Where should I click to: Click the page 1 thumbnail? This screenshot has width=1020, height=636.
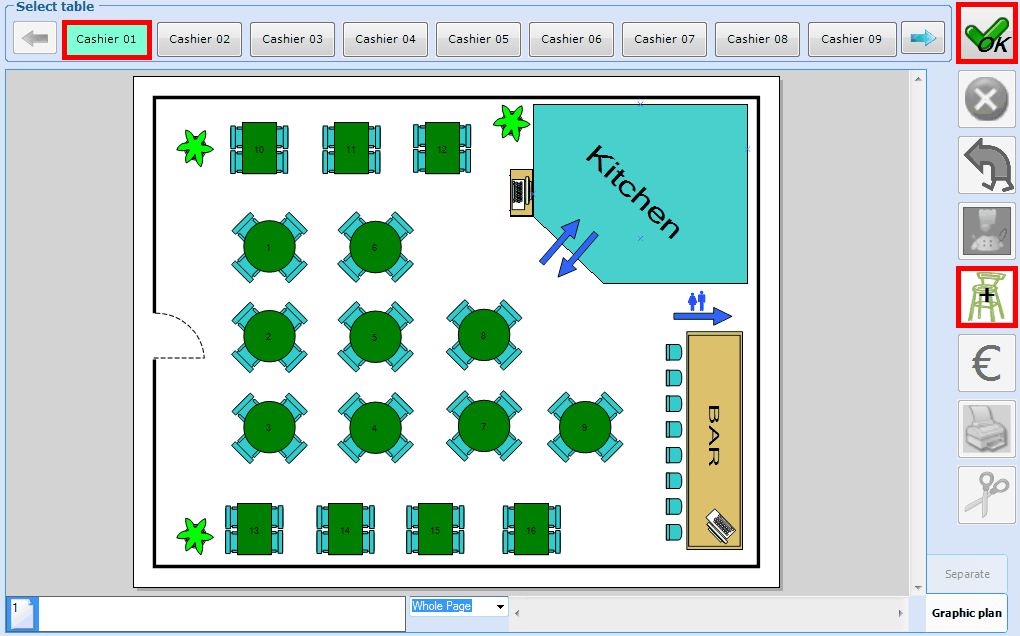[22, 614]
